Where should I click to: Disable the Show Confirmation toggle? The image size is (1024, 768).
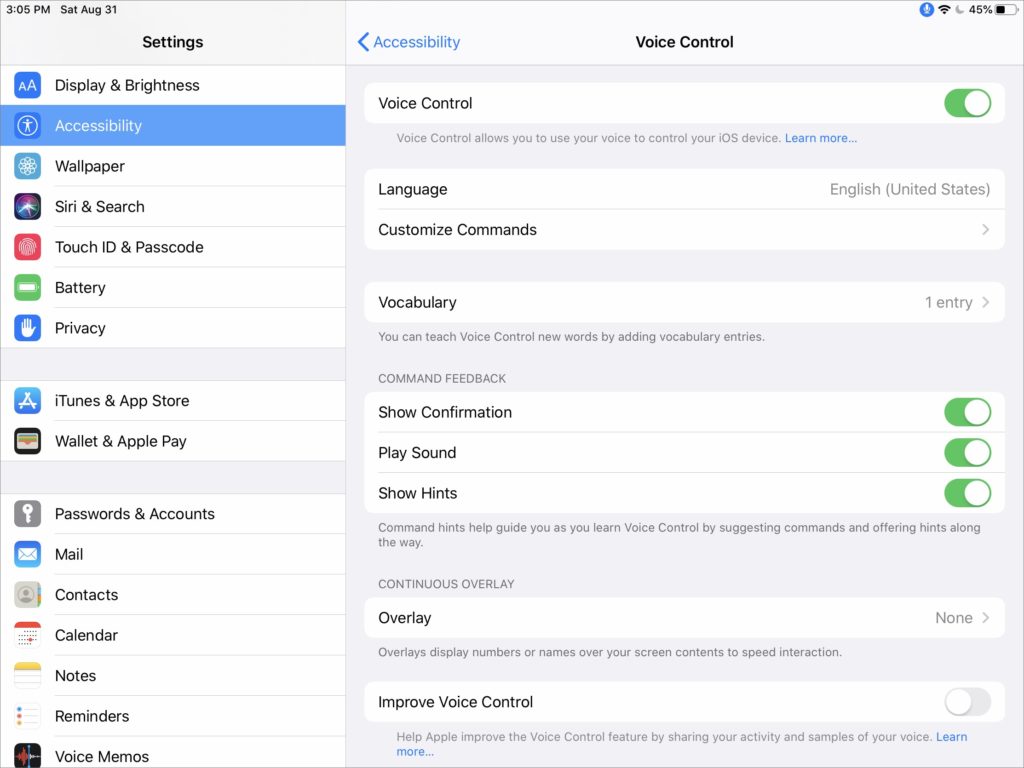point(967,412)
